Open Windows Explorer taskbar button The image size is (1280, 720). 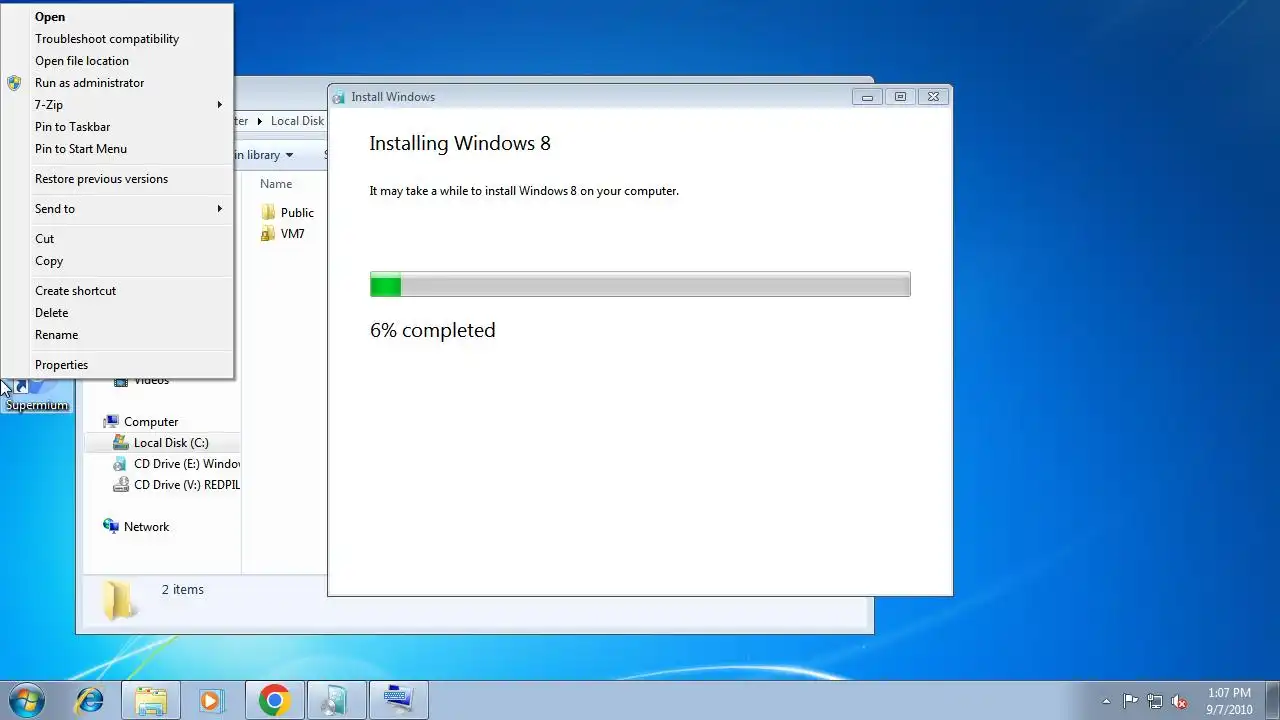pyautogui.click(x=151, y=700)
